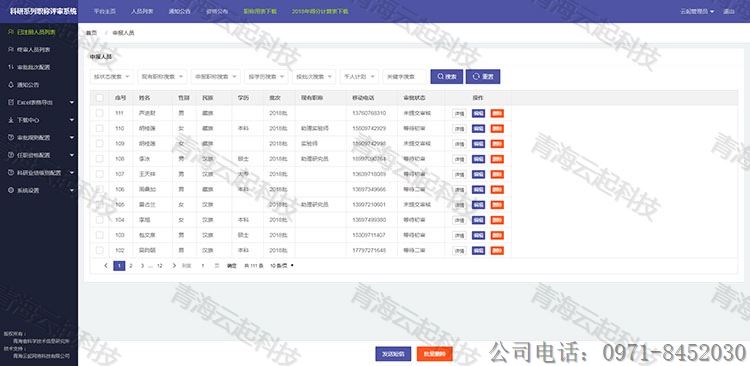750x366 pixels.
Task: Click the bell icon for 通知公告 in sidebar
Action: [x=11, y=85]
